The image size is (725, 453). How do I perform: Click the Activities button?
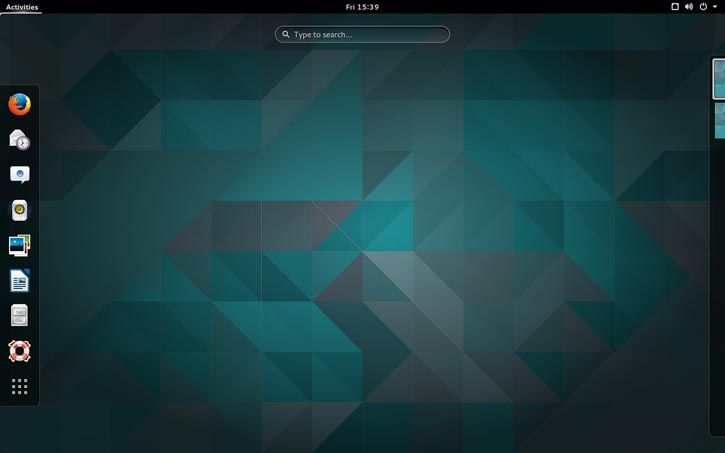pyautogui.click(x=22, y=7)
